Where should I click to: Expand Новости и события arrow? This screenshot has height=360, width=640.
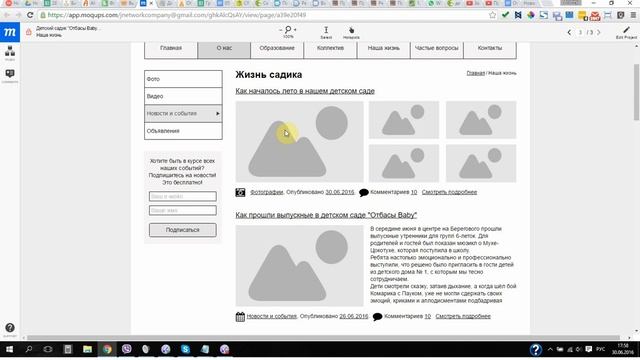click(218, 113)
